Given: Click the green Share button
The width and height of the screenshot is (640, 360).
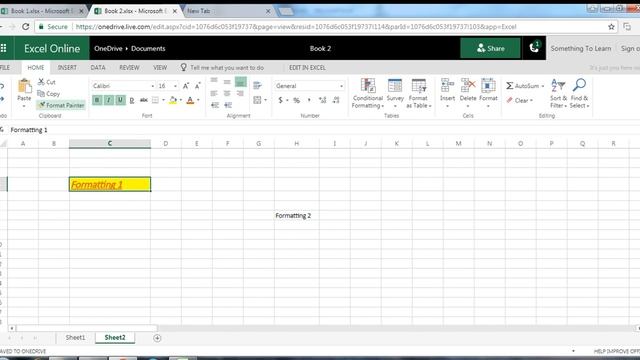Looking at the screenshot, I should pyautogui.click(x=490, y=48).
